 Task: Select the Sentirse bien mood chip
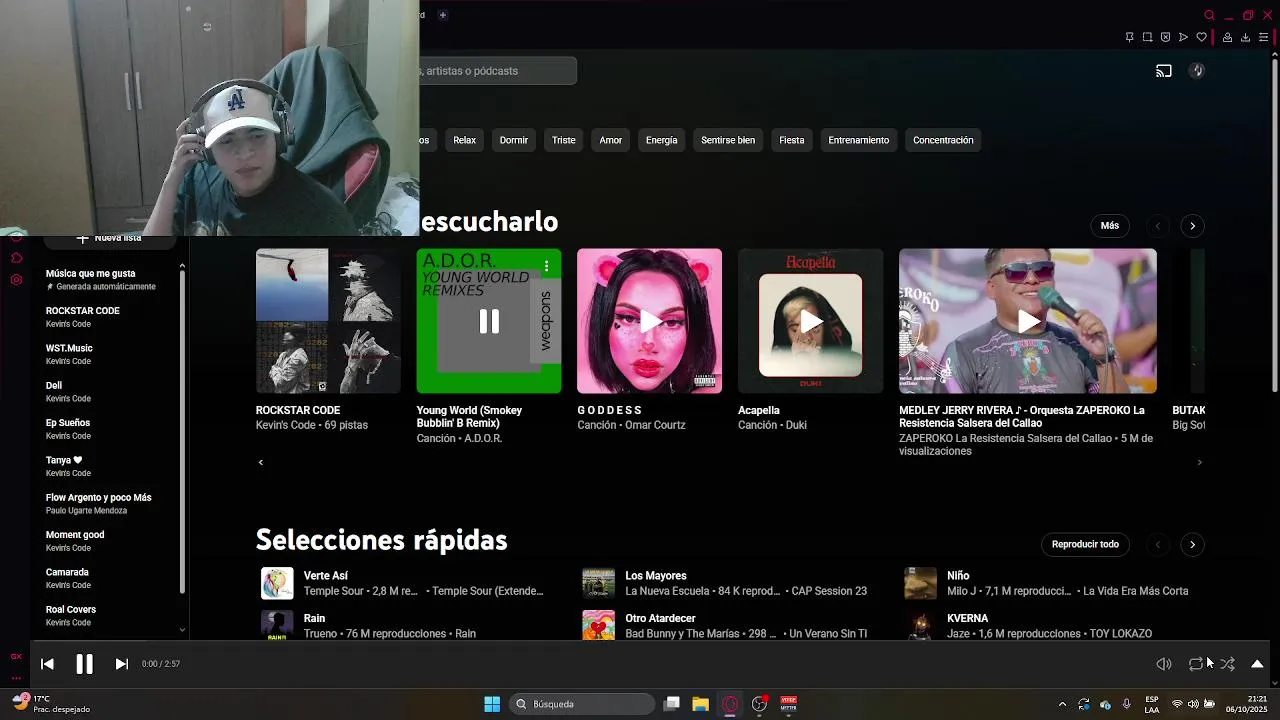(x=728, y=140)
